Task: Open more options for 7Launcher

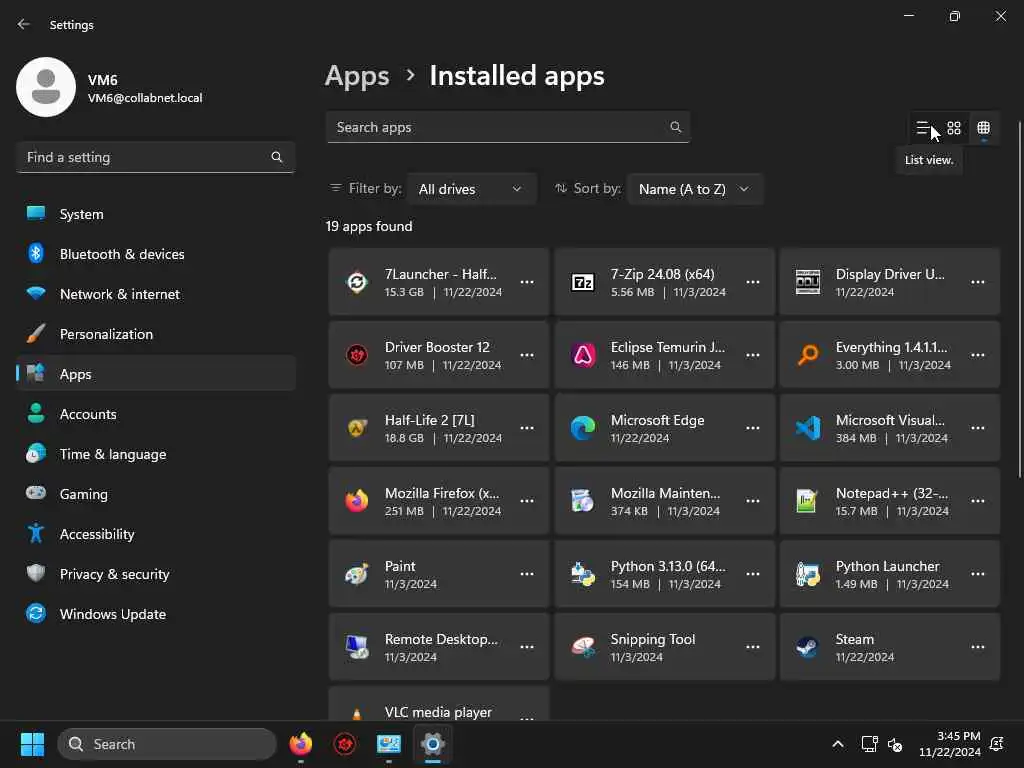Action: pyautogui.click(x=527, y=282)
